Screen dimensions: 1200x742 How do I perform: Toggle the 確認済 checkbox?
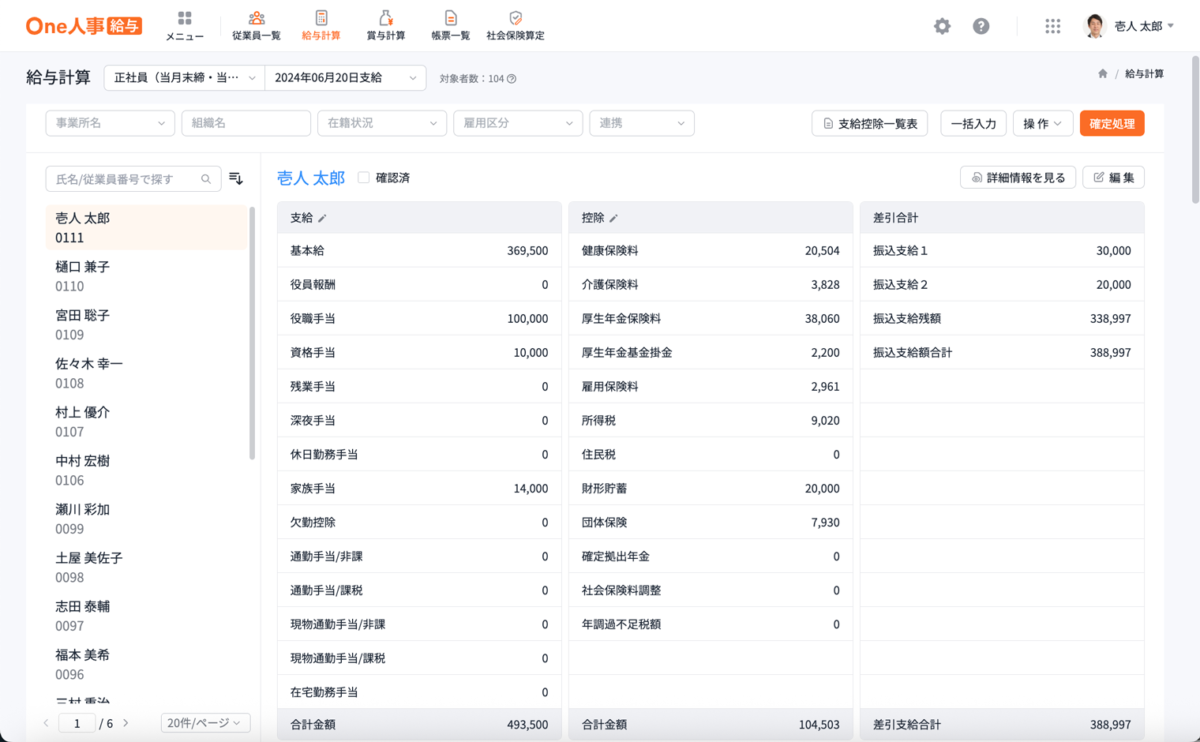point(363,177)
